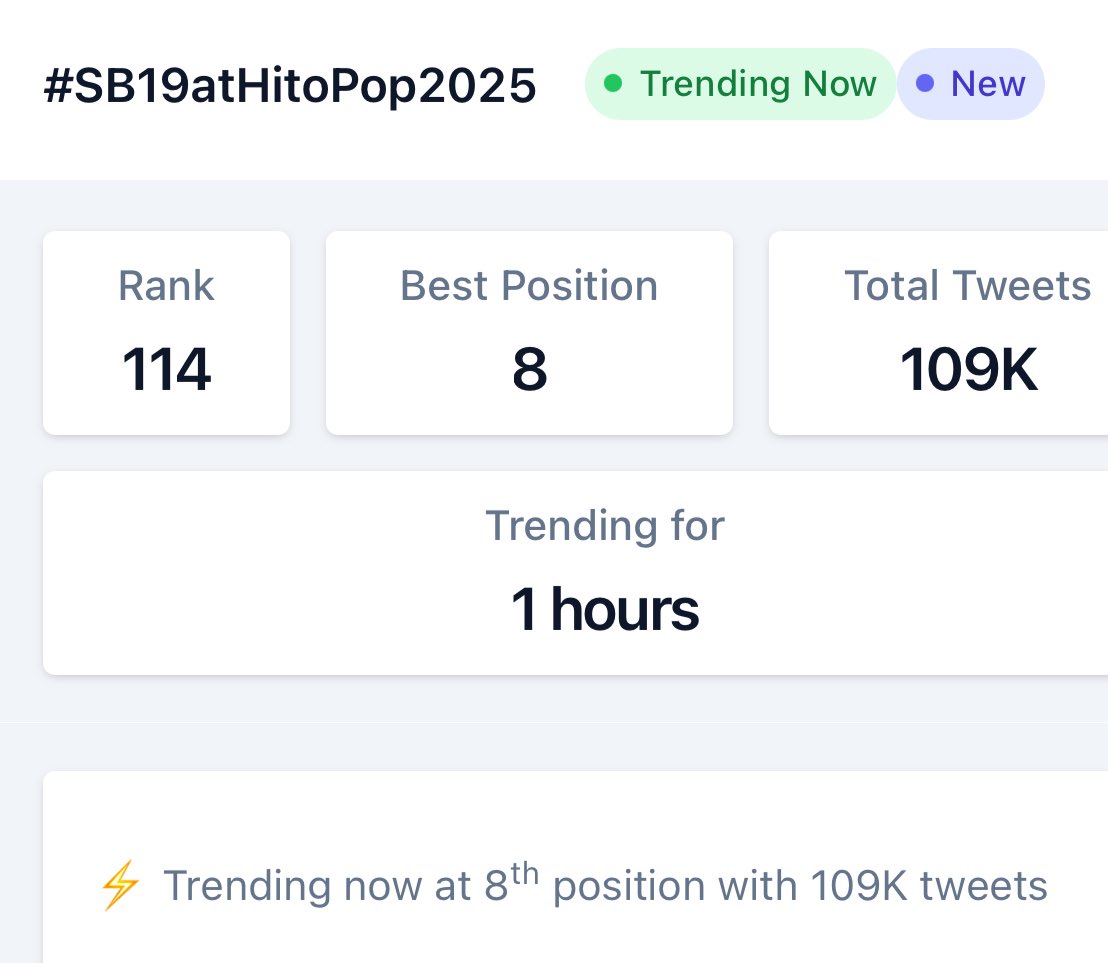Click the rank value 114

[166, 369]
